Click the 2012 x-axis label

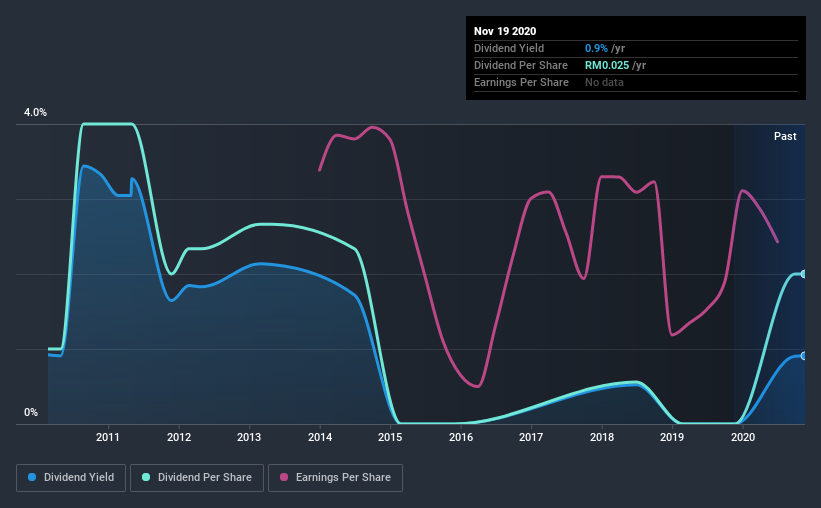point(179,437)
